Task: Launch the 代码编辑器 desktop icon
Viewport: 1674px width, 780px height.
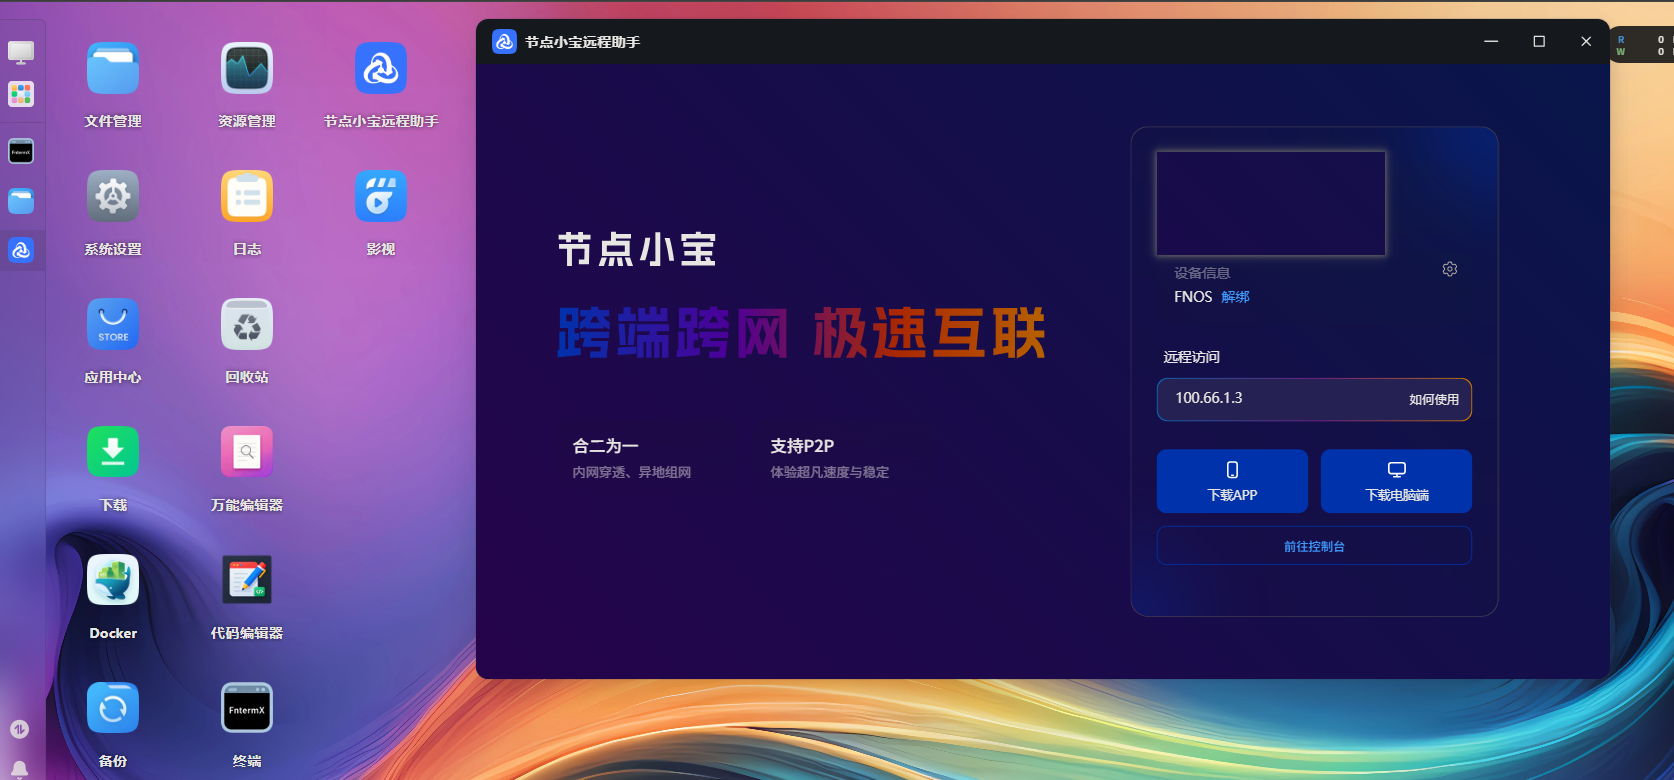Action: pos(247,581)
